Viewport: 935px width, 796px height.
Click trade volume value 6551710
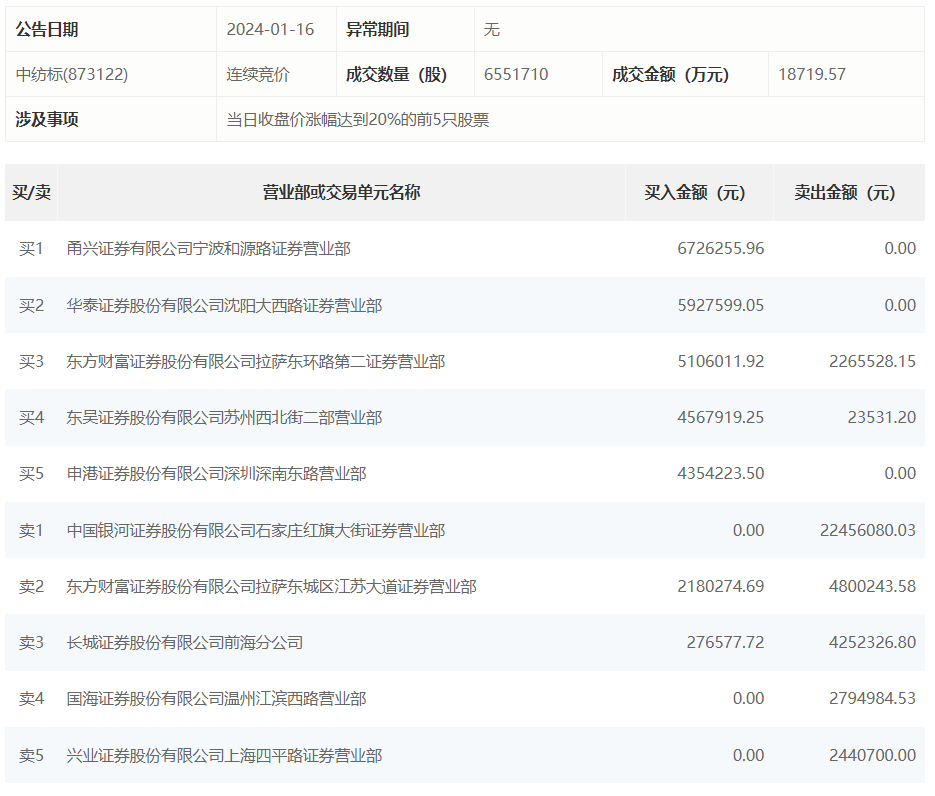tap(516, 75)
